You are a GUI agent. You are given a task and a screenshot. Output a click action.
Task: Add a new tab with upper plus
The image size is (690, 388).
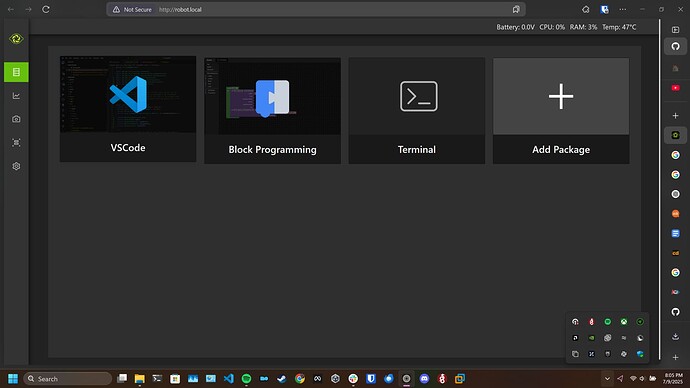click(x=675, y=116)
